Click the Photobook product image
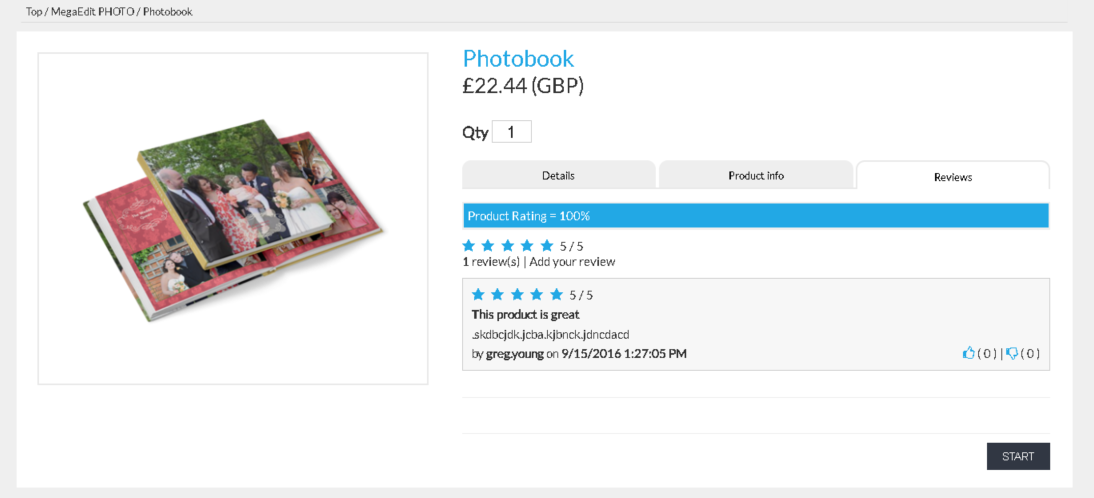Image resolution: width=1094 pixels, height=498 pixels. [x=233, y=218]
